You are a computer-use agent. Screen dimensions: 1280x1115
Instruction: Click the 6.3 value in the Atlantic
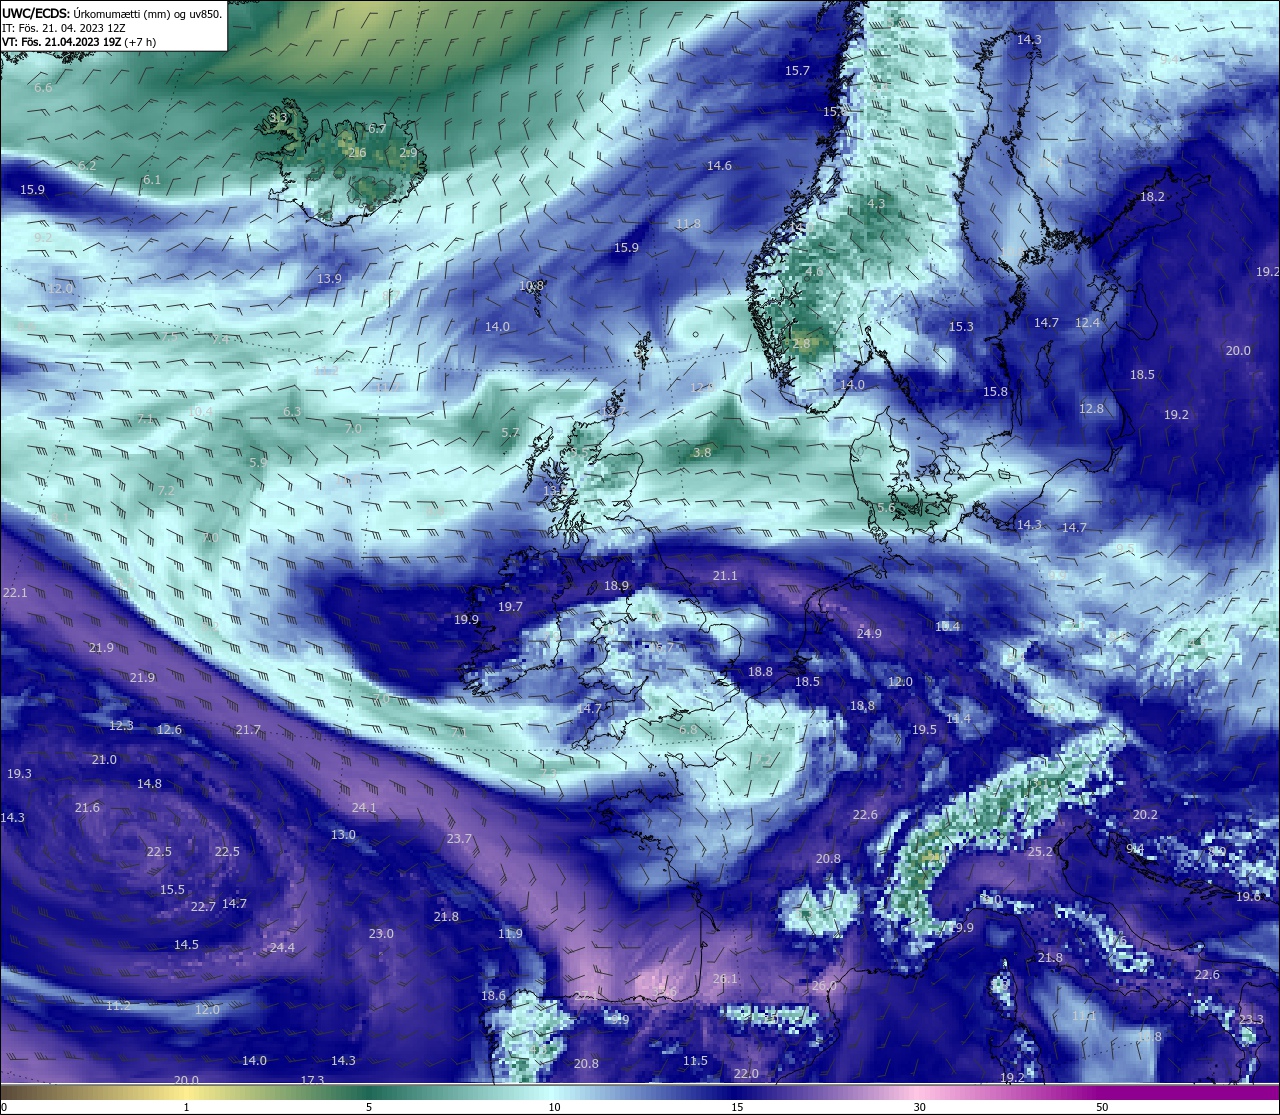click(292, 412)
